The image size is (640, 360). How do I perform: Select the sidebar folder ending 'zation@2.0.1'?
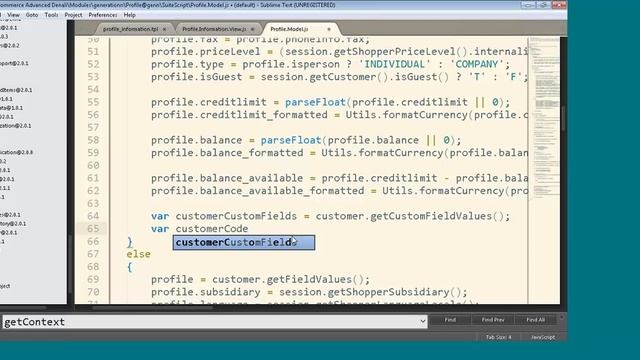pos(16,126)
